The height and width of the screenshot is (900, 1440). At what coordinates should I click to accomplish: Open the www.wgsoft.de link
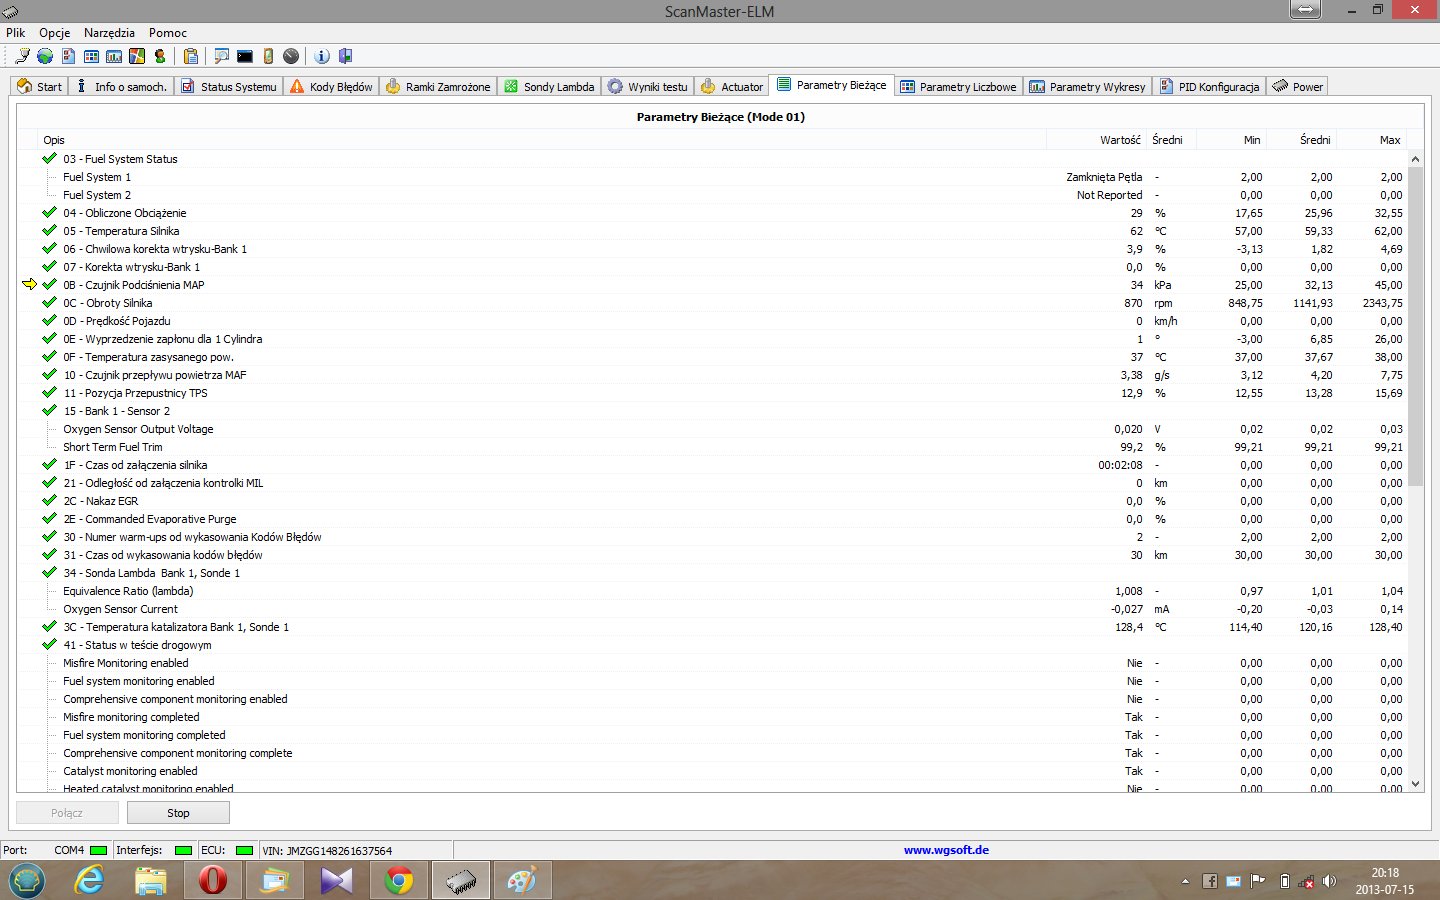click(x=946, y=850)
